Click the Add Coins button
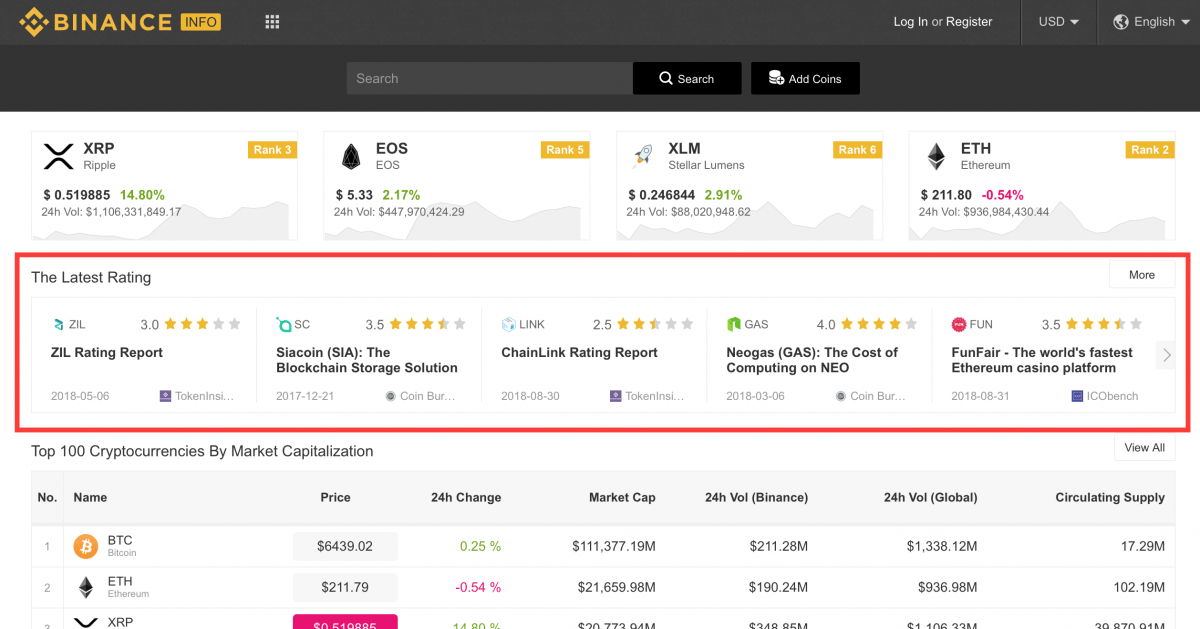The height and width of the screenshot is (629, 1200). tap(805, 79)
